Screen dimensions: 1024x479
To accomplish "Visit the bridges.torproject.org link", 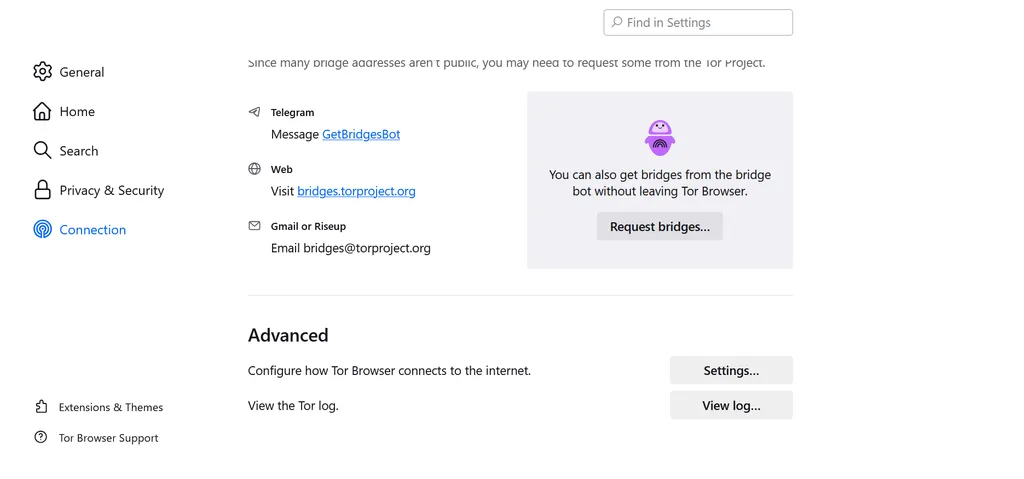I will (x=357, y=191).
